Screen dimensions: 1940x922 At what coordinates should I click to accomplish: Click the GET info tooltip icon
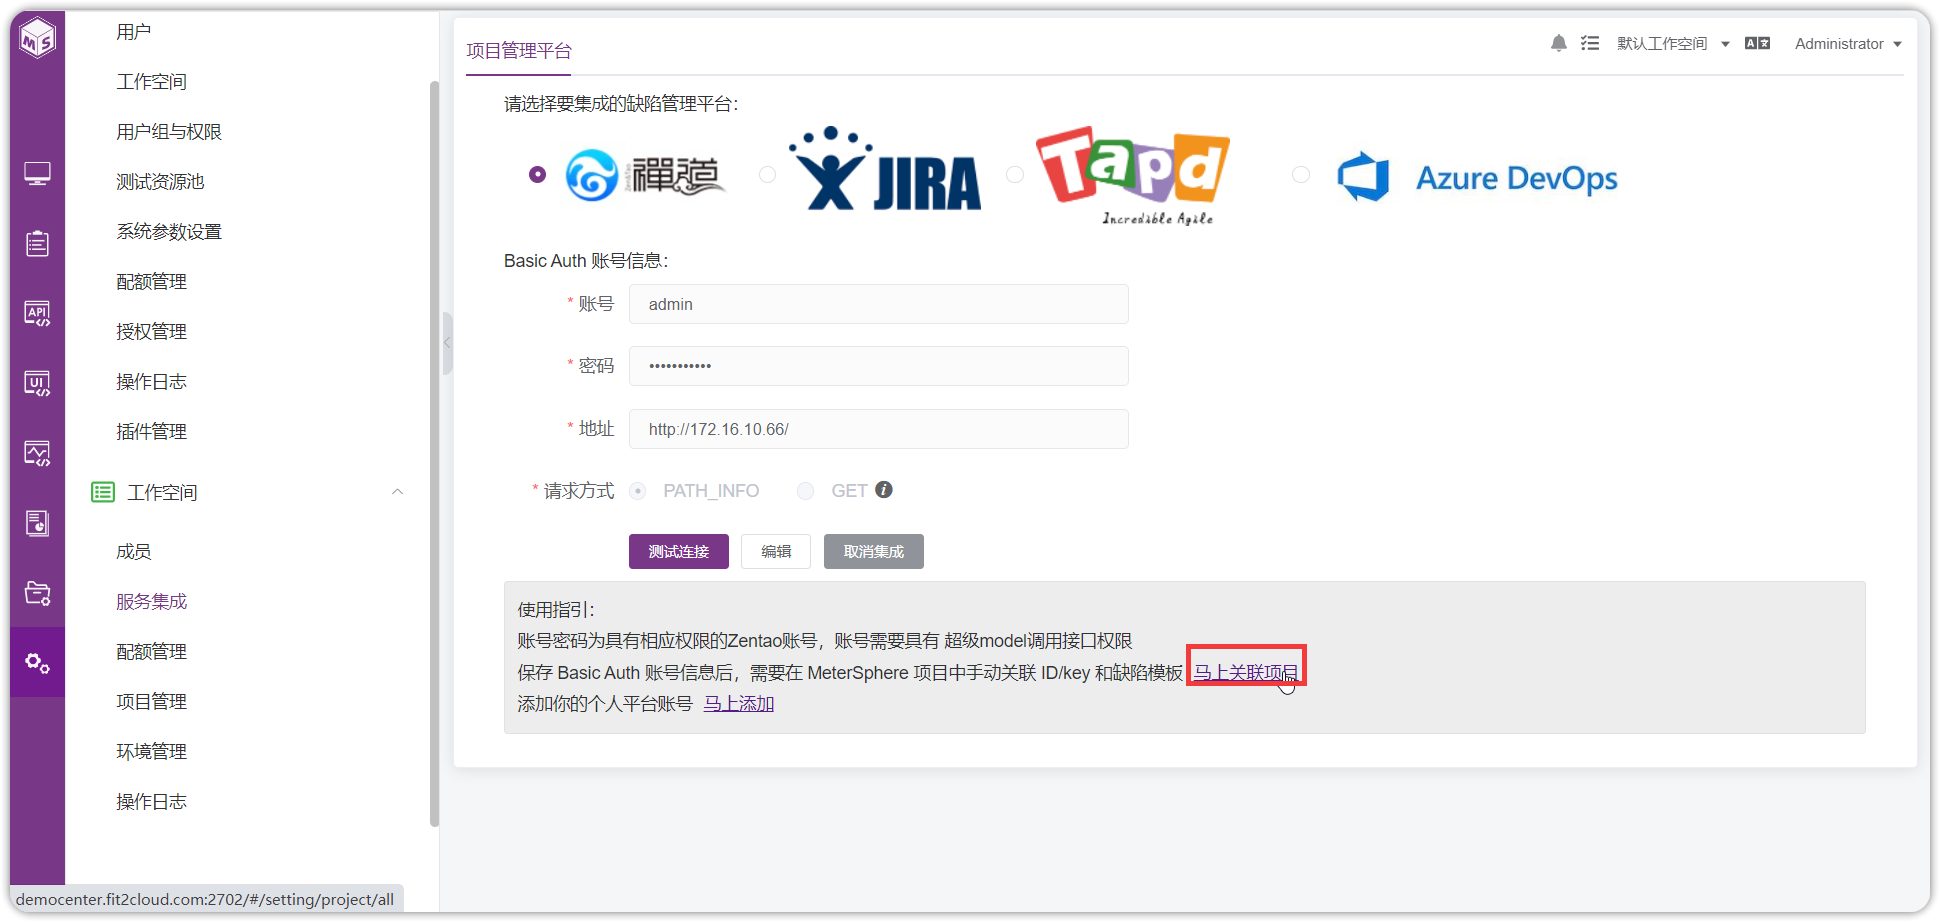[x=884, y=490]
